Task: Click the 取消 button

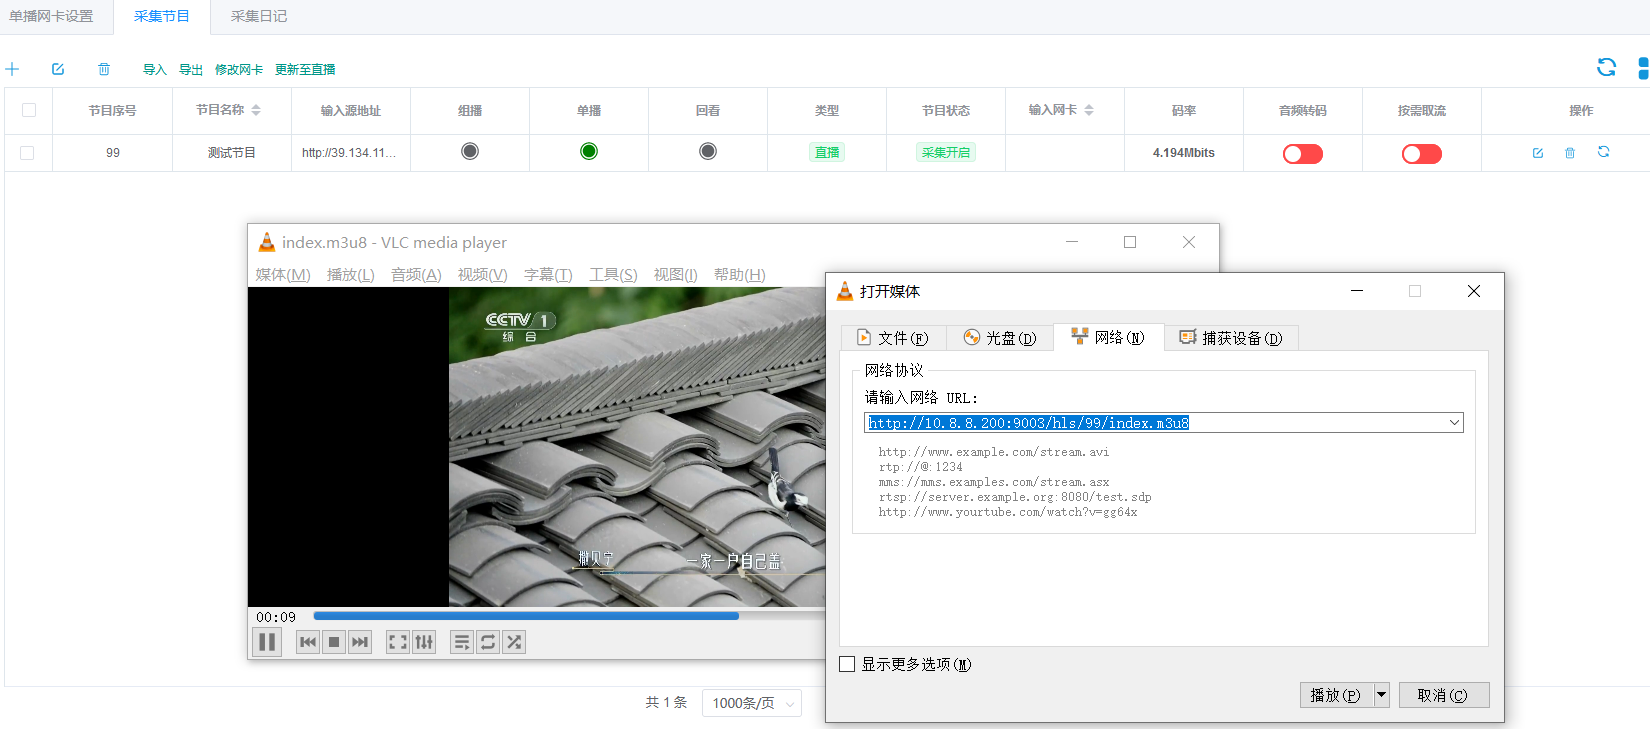Action: coord(1443,695)
